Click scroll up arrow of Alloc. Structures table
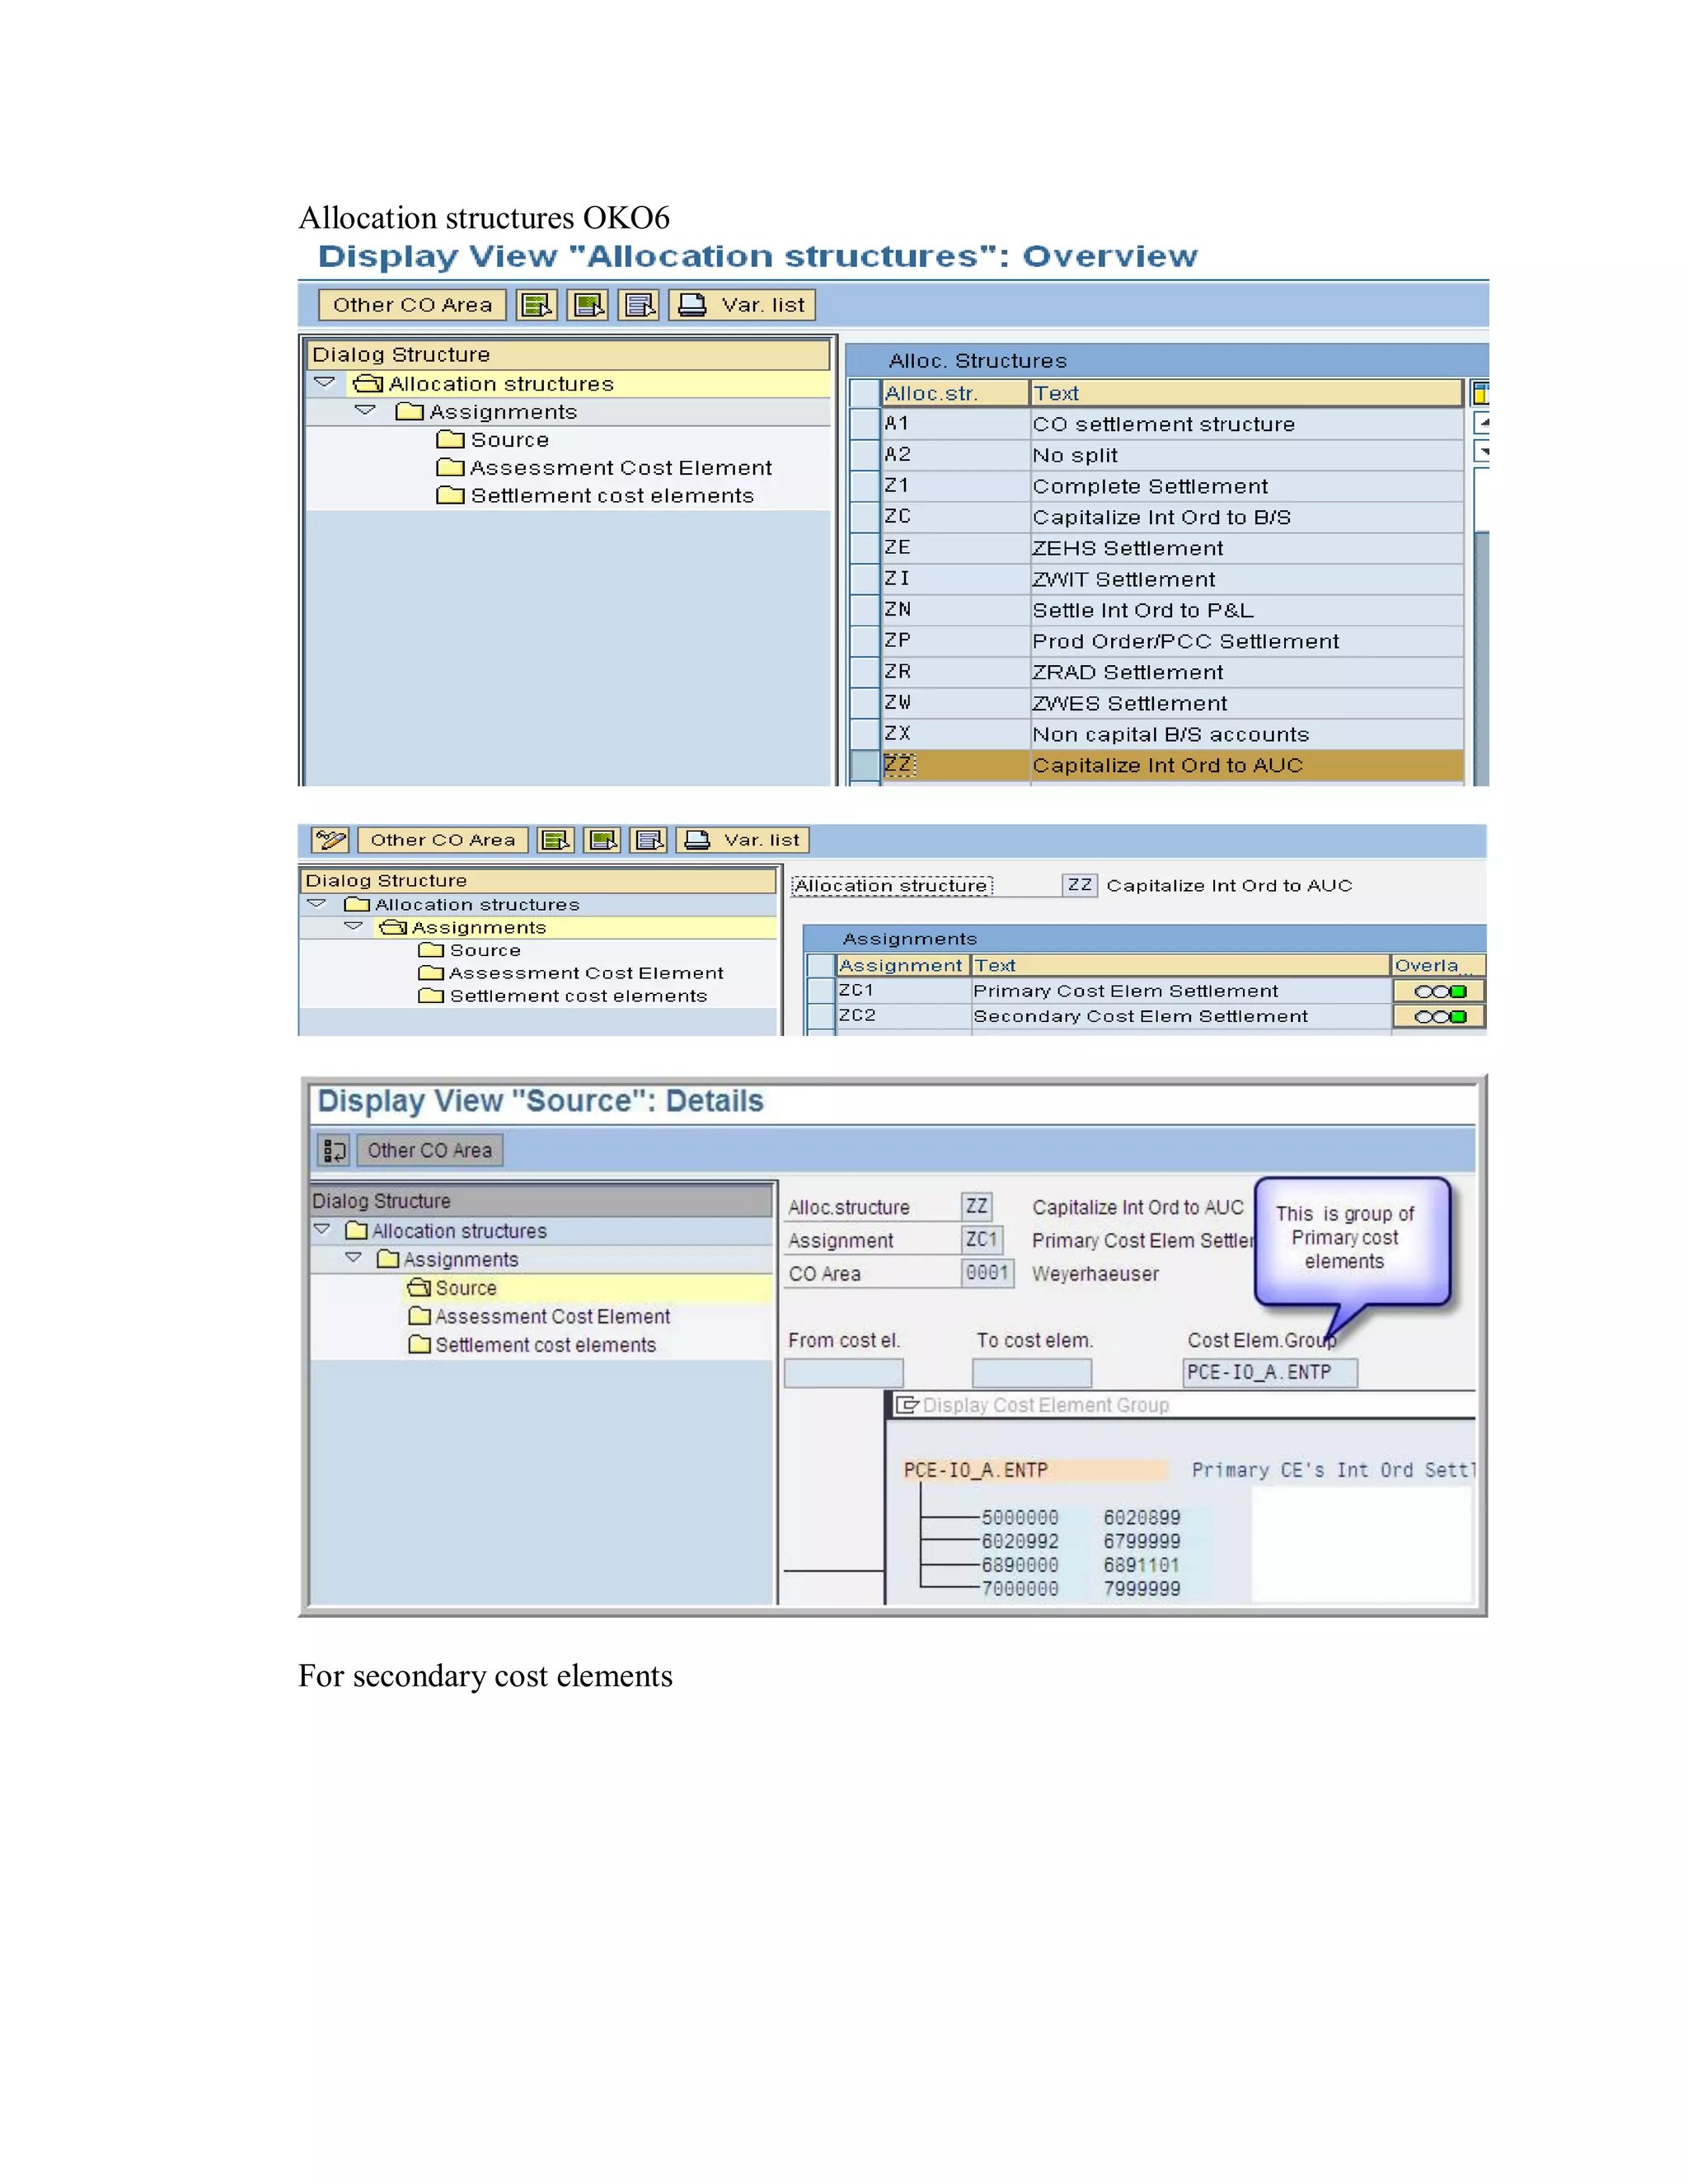1688x2184 pixels. (x=1482, y=424)
